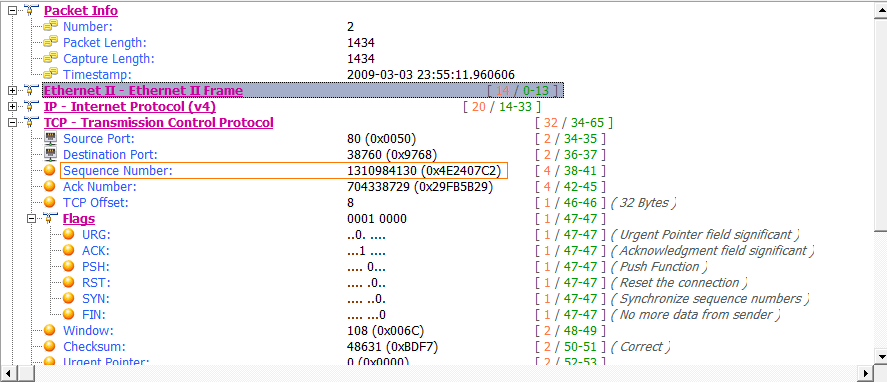Click the byte range [ 32 / 34-65 ]
Image resolution: width=887 pixels, height=383 pixels.
pos(574,123)
